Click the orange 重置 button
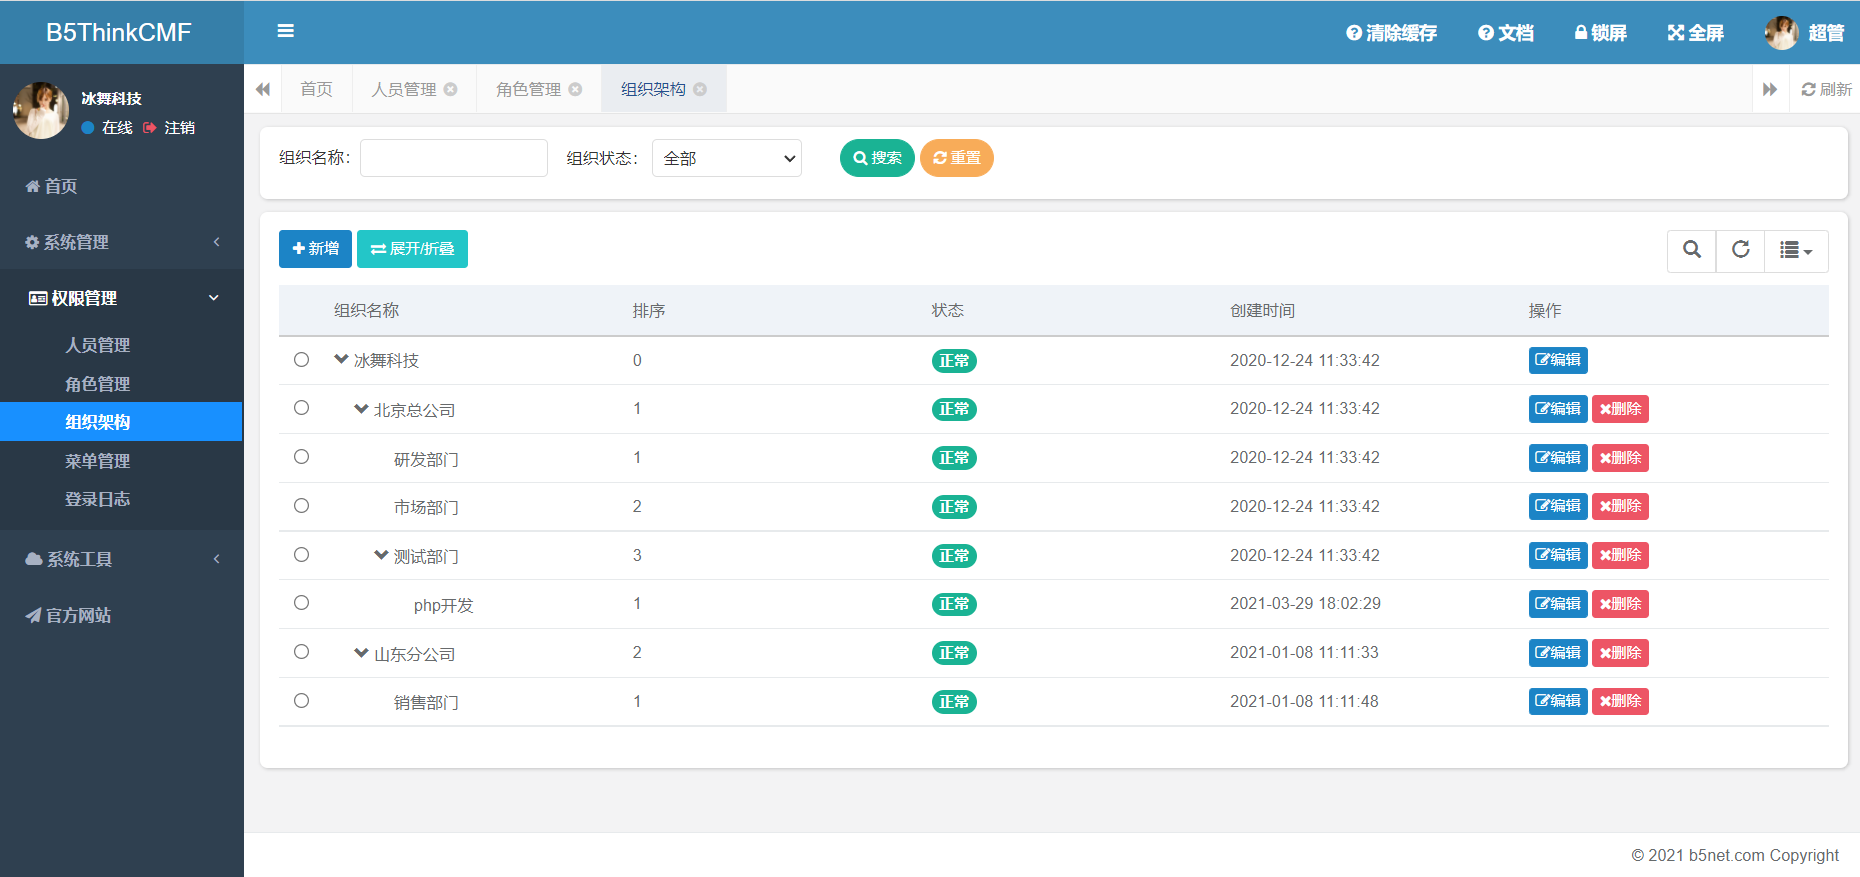1860x877 pixels. [x=957, y=158]
